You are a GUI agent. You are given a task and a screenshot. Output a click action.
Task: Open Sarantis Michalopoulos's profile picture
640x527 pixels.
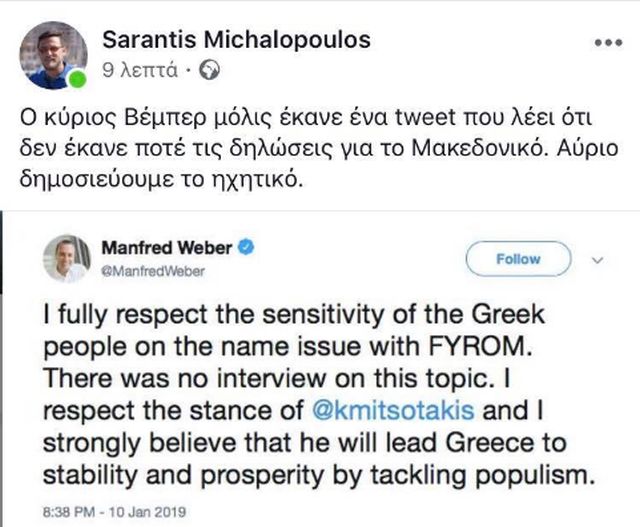tap(52, 54)
